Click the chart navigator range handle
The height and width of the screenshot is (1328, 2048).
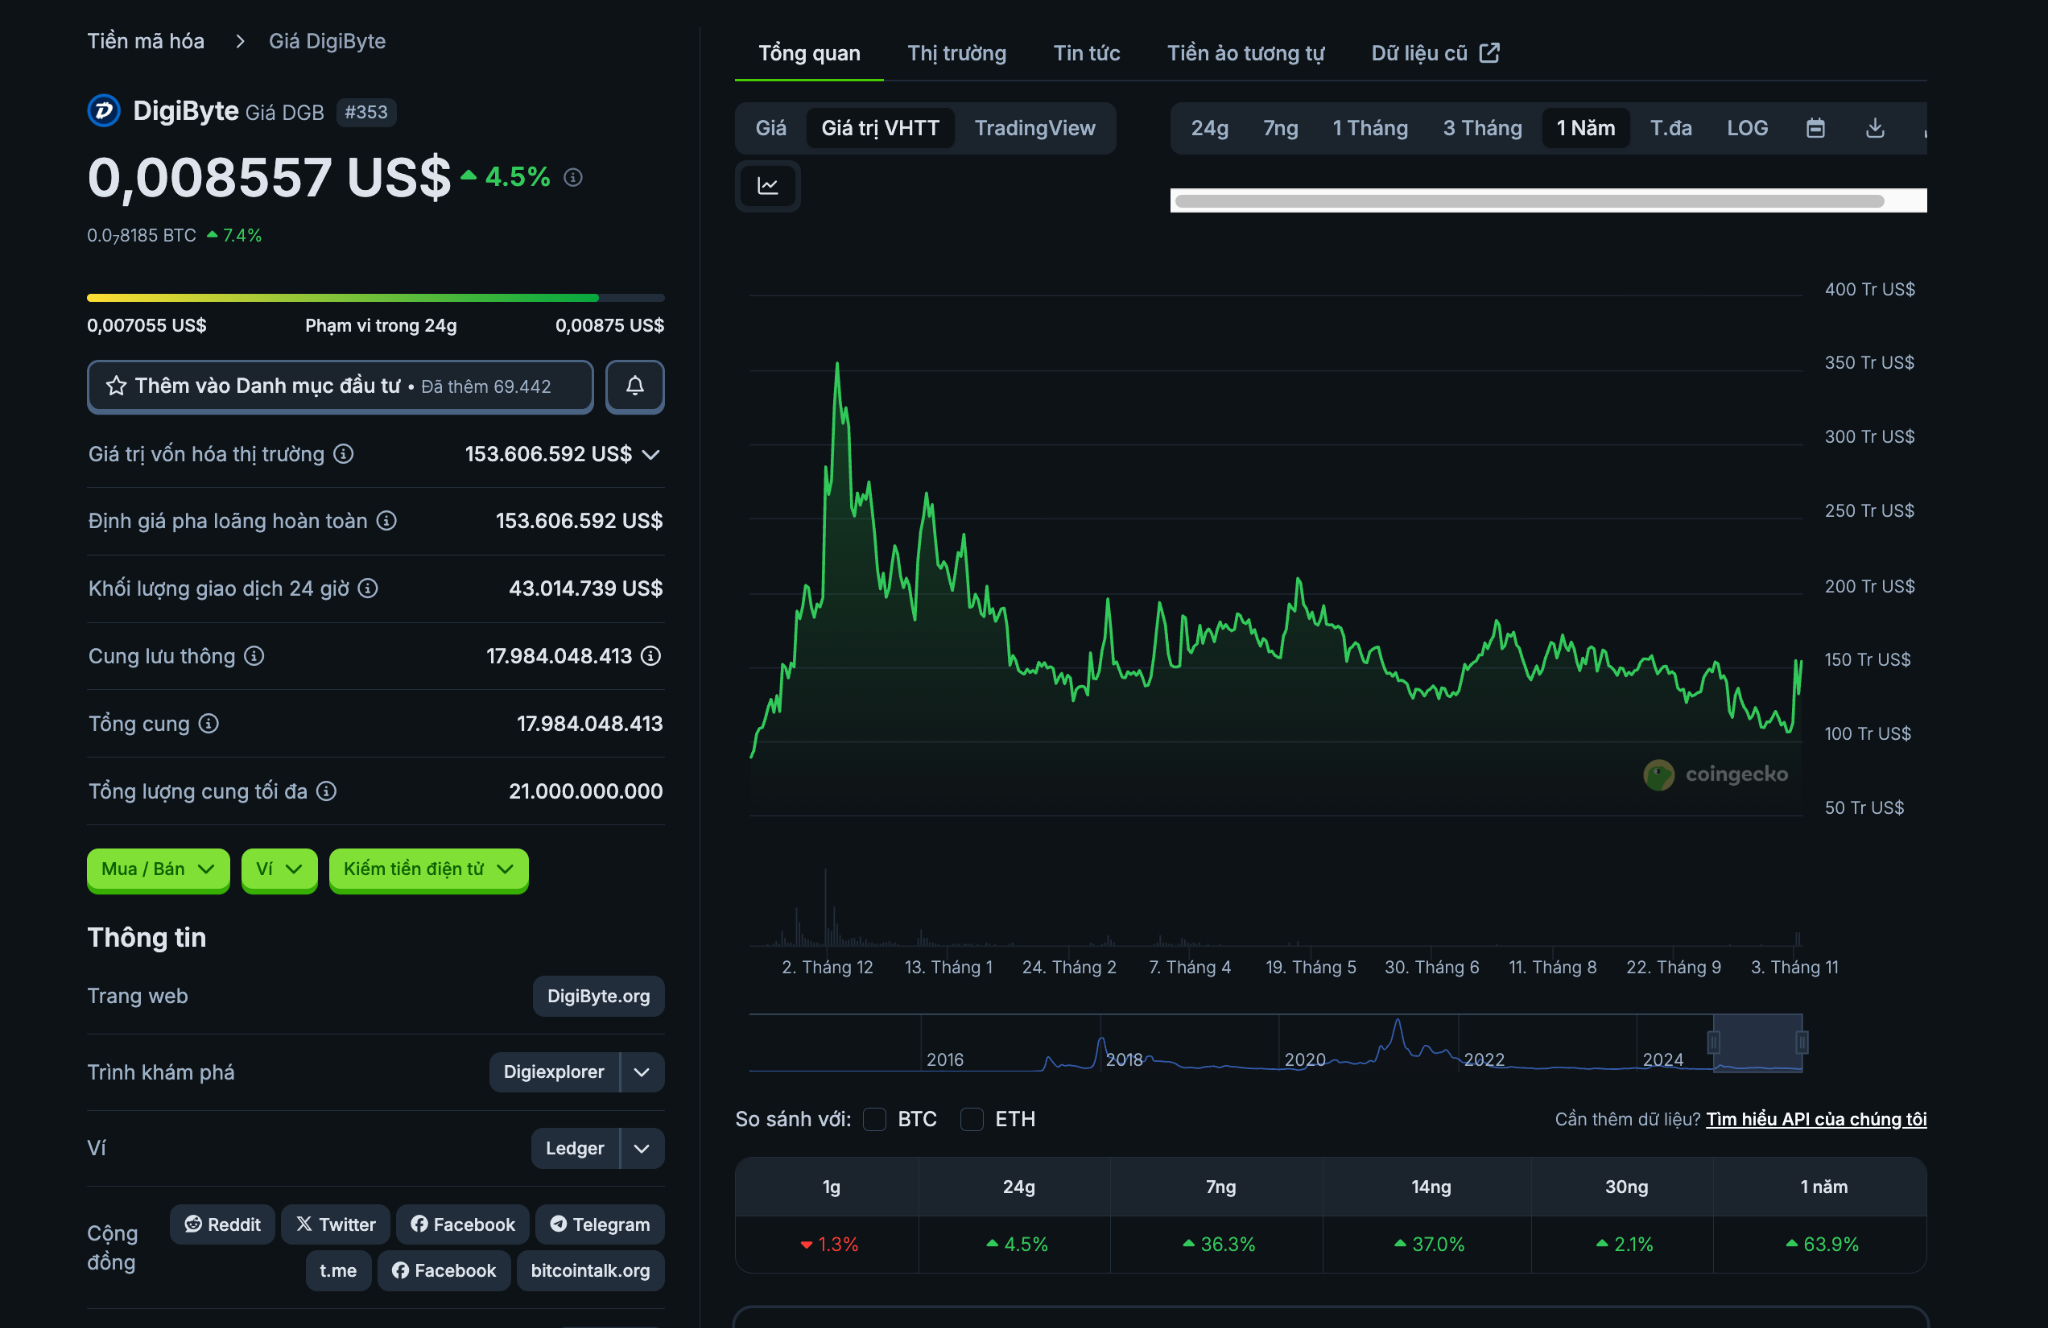coord(1713,1043)
